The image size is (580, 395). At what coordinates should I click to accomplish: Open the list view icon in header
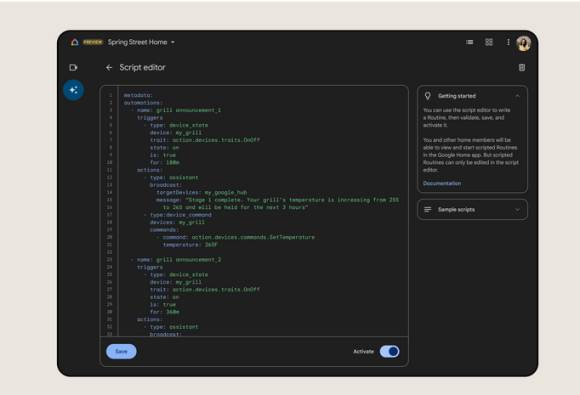(x=469, y=42)
